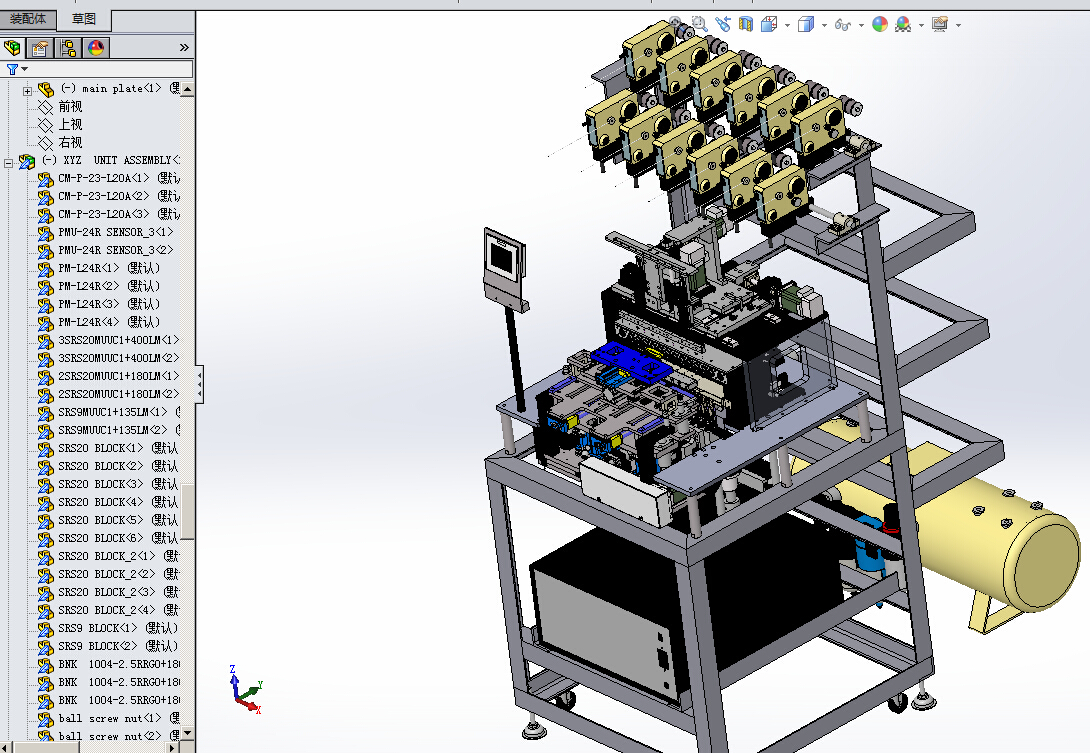Open the Display Style dropdown arrow
Screen dimensions: 1090x753
coord(824,25)
